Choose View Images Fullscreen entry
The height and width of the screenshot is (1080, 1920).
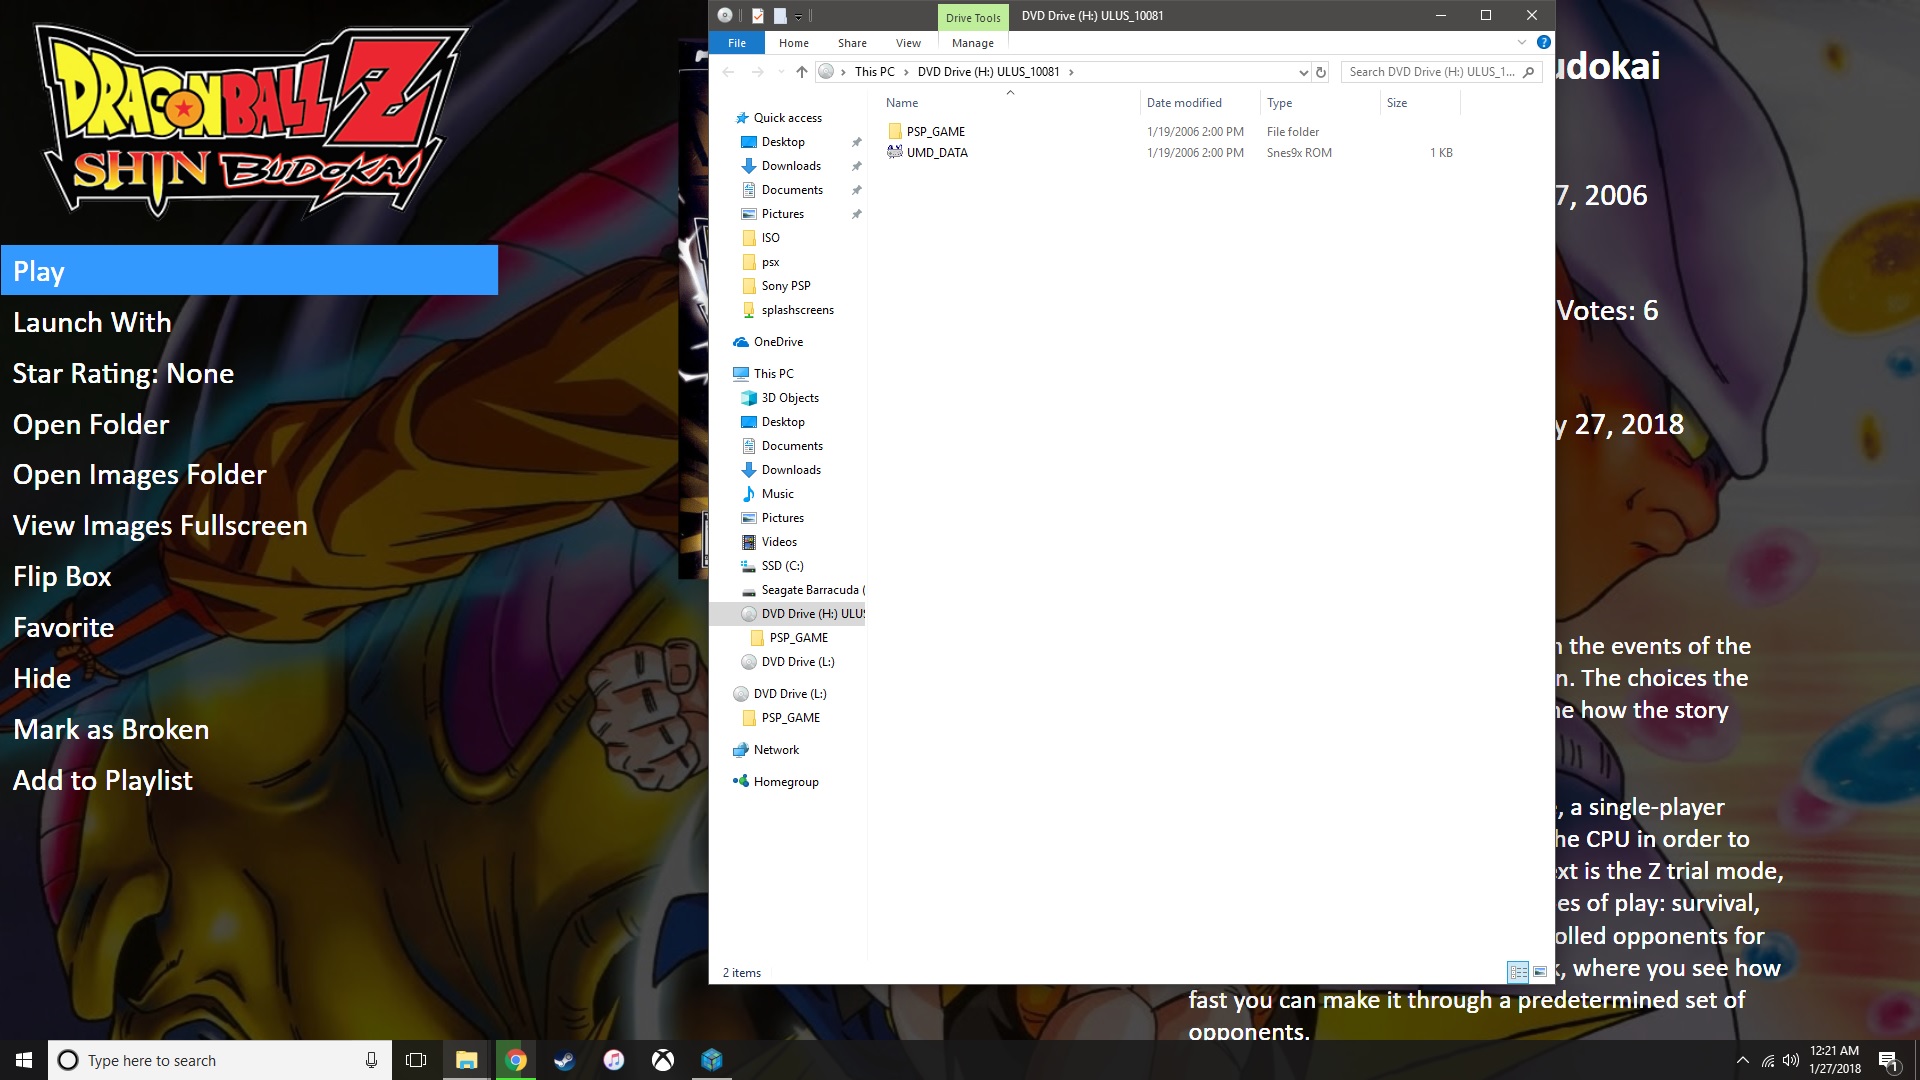pos(160,526)
